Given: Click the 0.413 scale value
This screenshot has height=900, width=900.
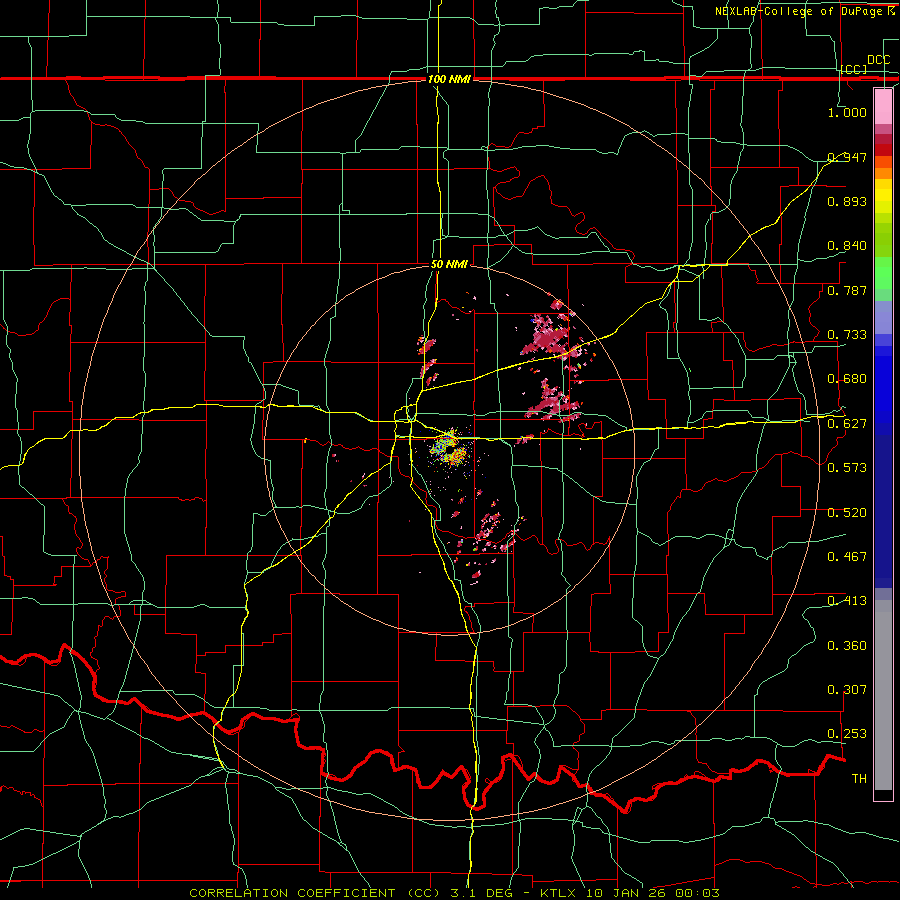Looking at the screenshot, I should pyautogui.click(x=847, y=601).
